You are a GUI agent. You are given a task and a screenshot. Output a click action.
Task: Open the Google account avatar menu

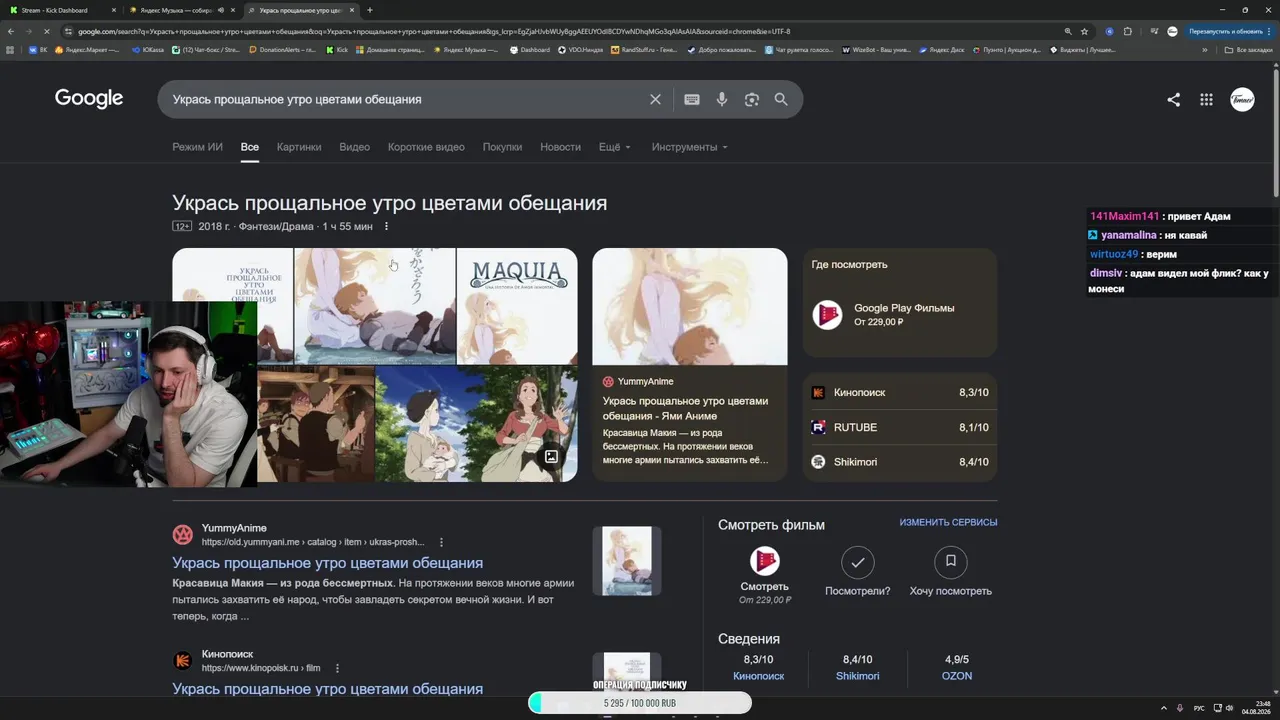tap(1242, 99)
